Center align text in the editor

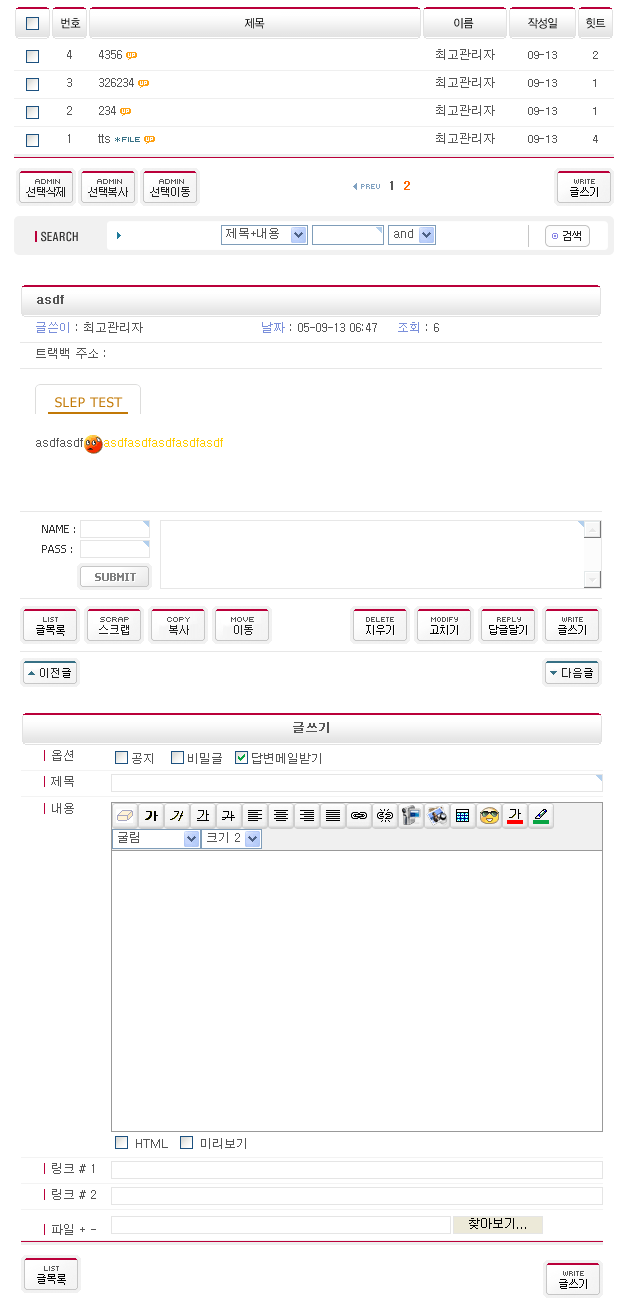pyautogui.click(x=281, y=816)
